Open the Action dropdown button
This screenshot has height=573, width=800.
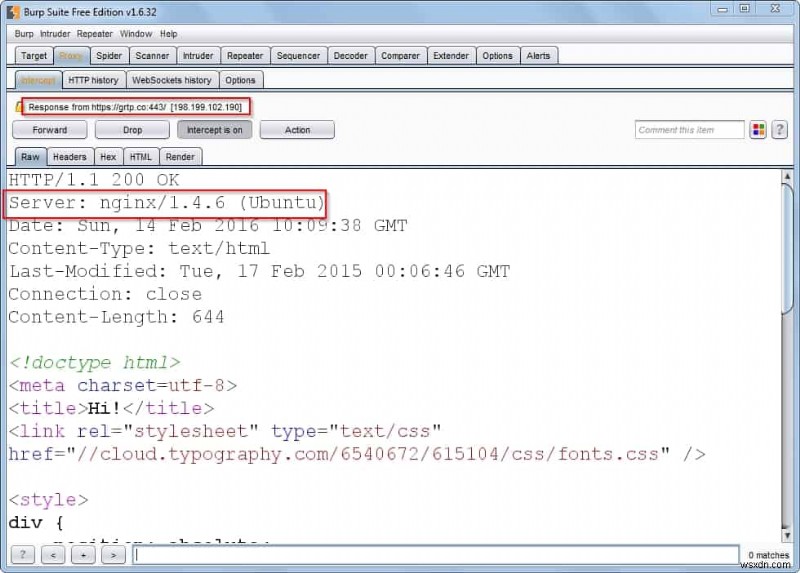point(297,130)
